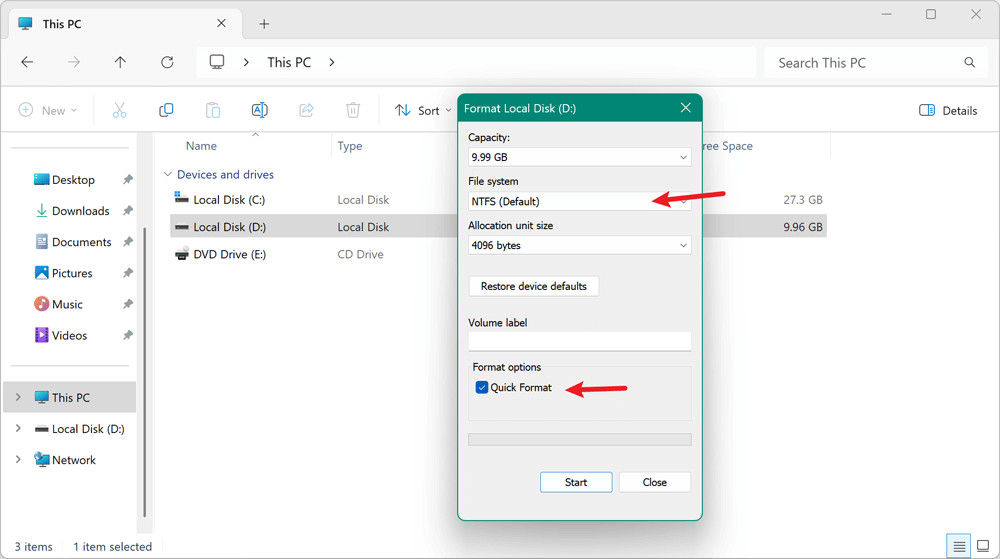Screen dimensions: 1000x559
Task: Open Pictures in the sidebar
Action: [x=71, y=273]
